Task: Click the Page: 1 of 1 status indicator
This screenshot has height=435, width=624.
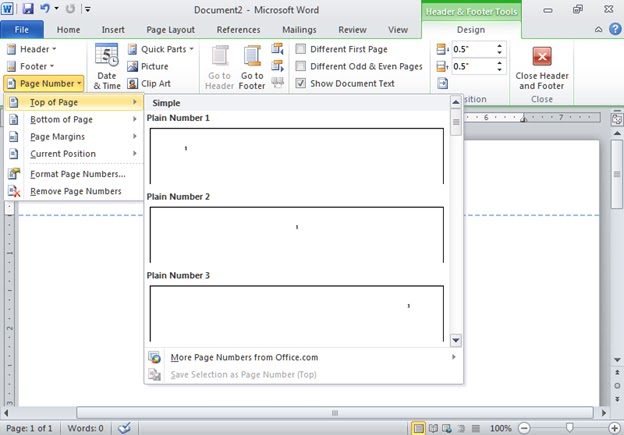Action: [29, 428]
